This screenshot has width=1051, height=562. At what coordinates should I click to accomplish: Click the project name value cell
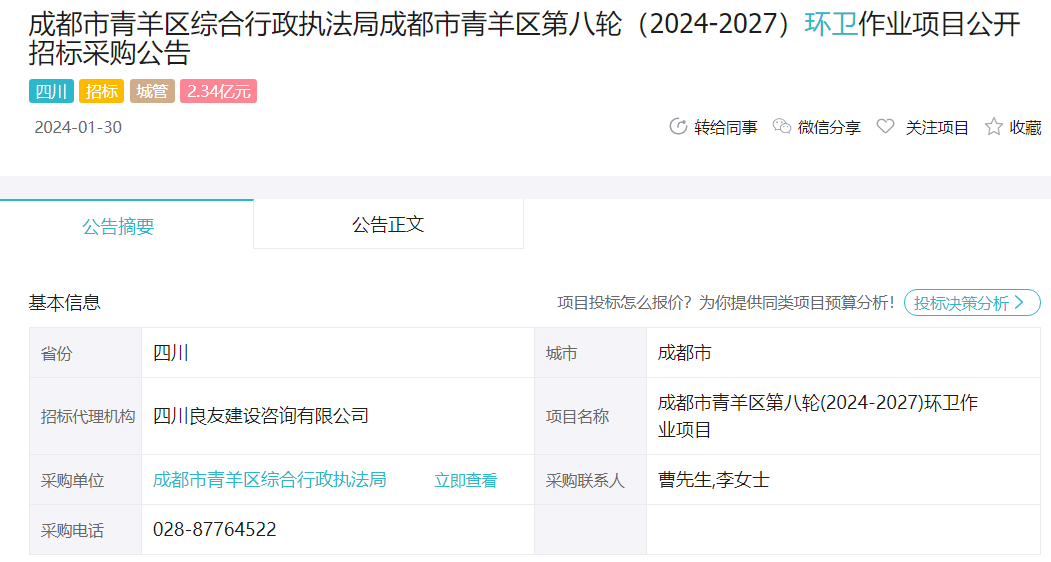click(843, 416)
